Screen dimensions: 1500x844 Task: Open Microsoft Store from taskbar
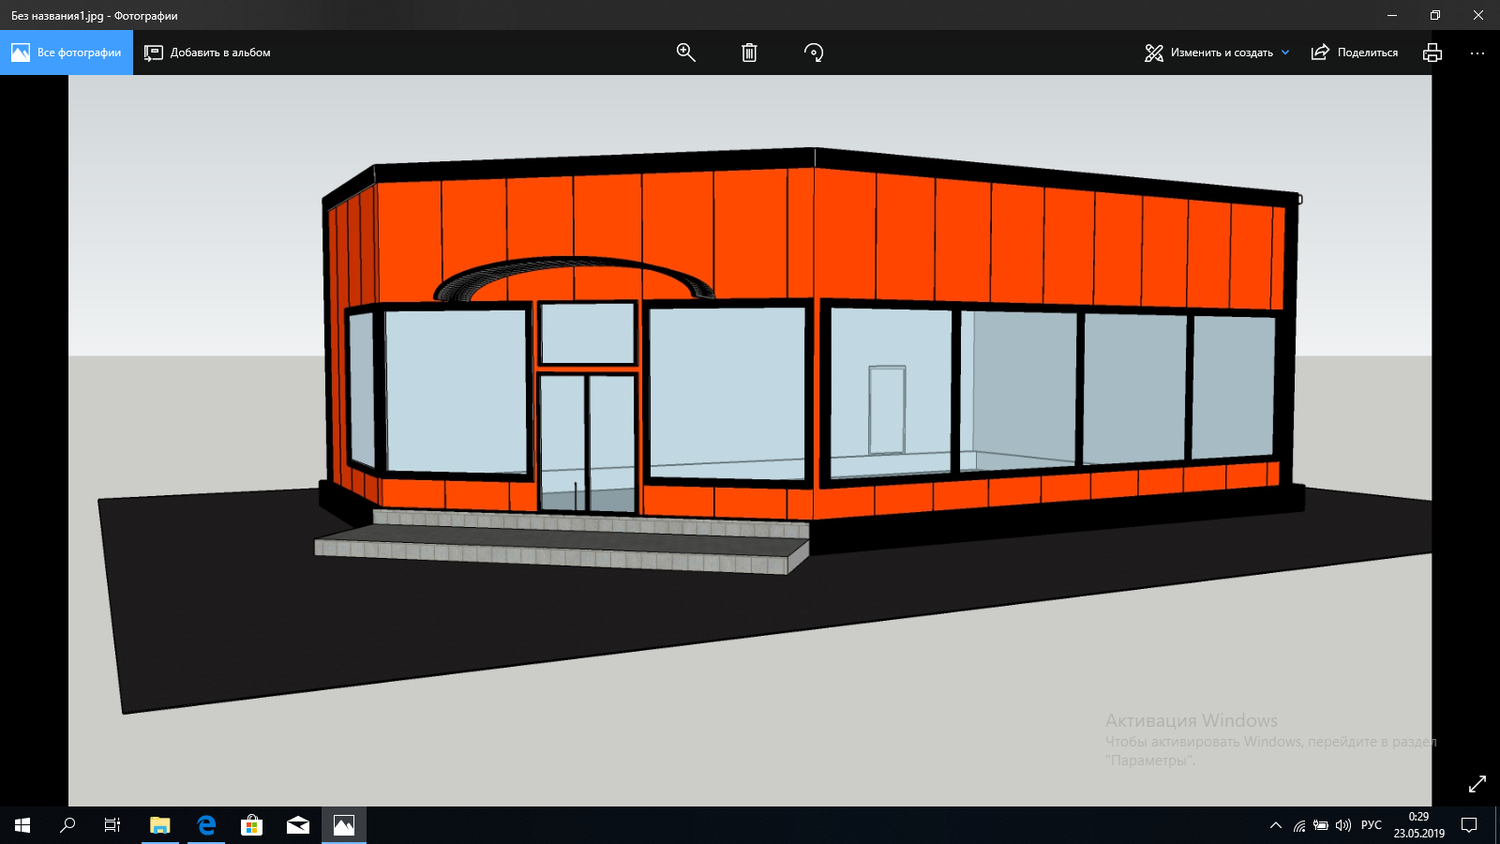pos(252,825)
